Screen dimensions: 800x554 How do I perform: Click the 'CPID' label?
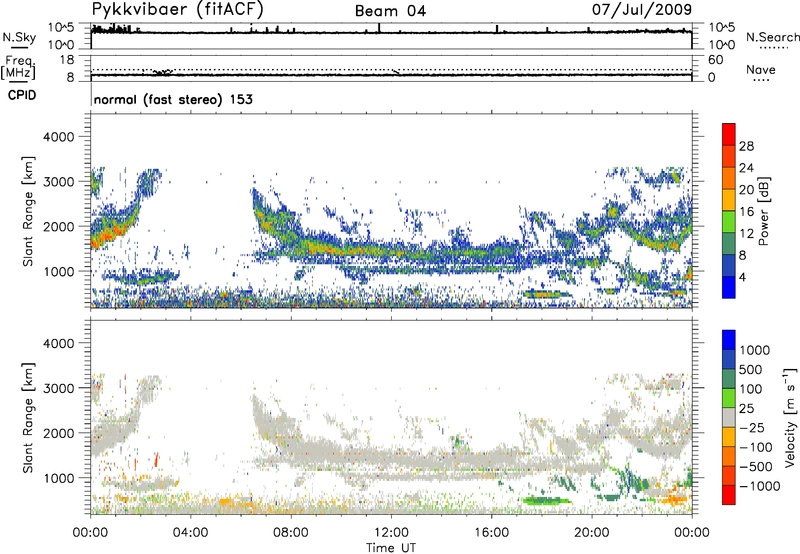(22, 95)
